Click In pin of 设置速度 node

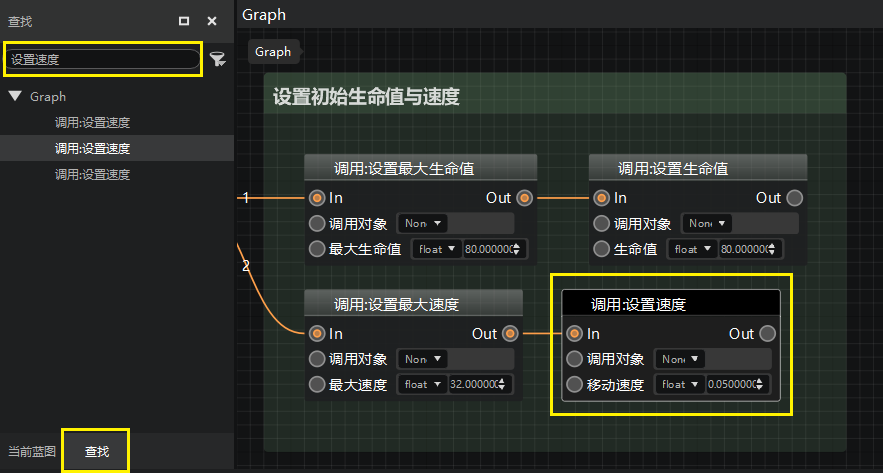(x=574, y=334)
